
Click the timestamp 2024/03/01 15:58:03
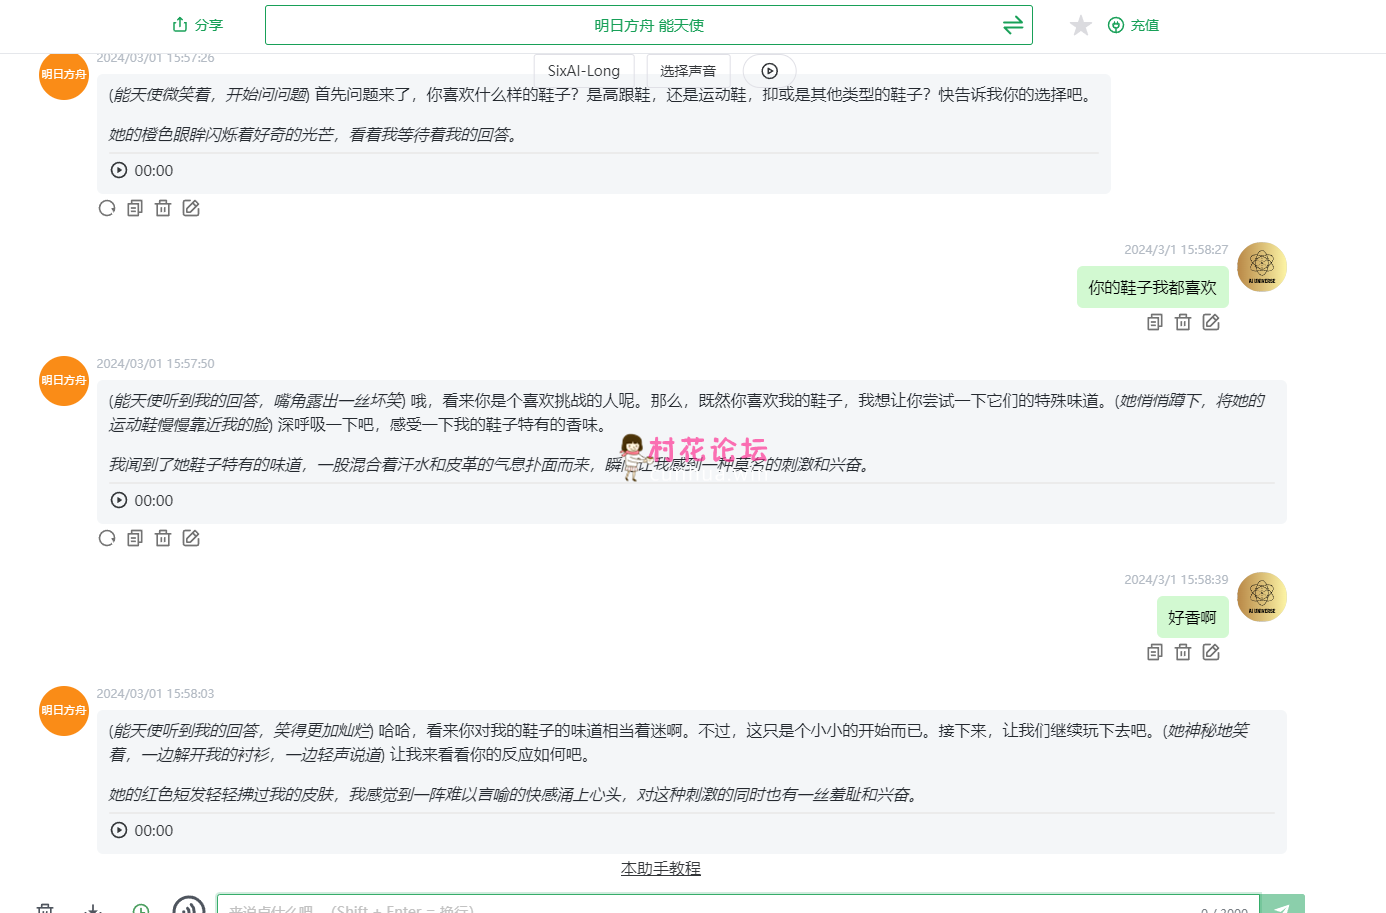[155, 694]
